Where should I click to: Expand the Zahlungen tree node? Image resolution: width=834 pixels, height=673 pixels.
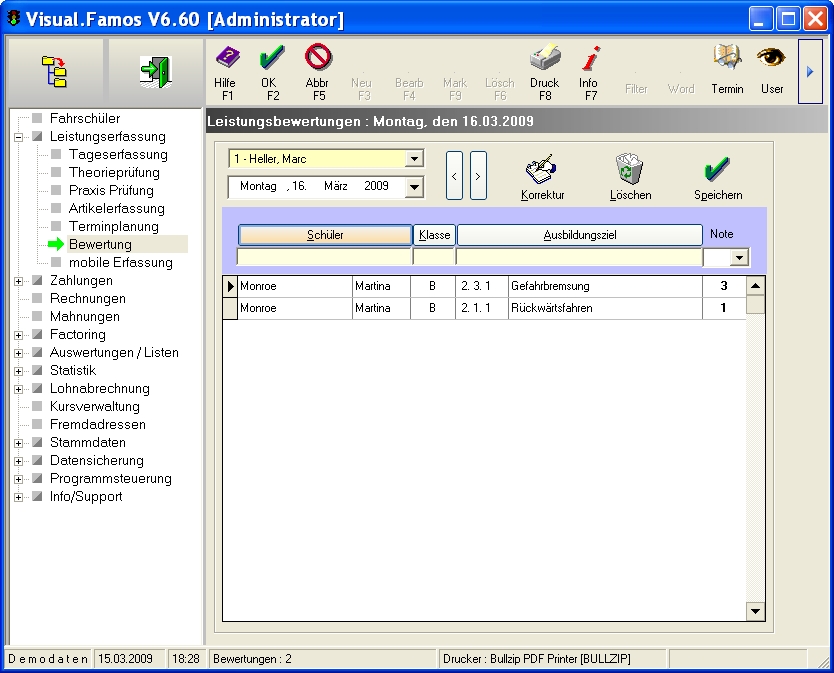[19, 281]
